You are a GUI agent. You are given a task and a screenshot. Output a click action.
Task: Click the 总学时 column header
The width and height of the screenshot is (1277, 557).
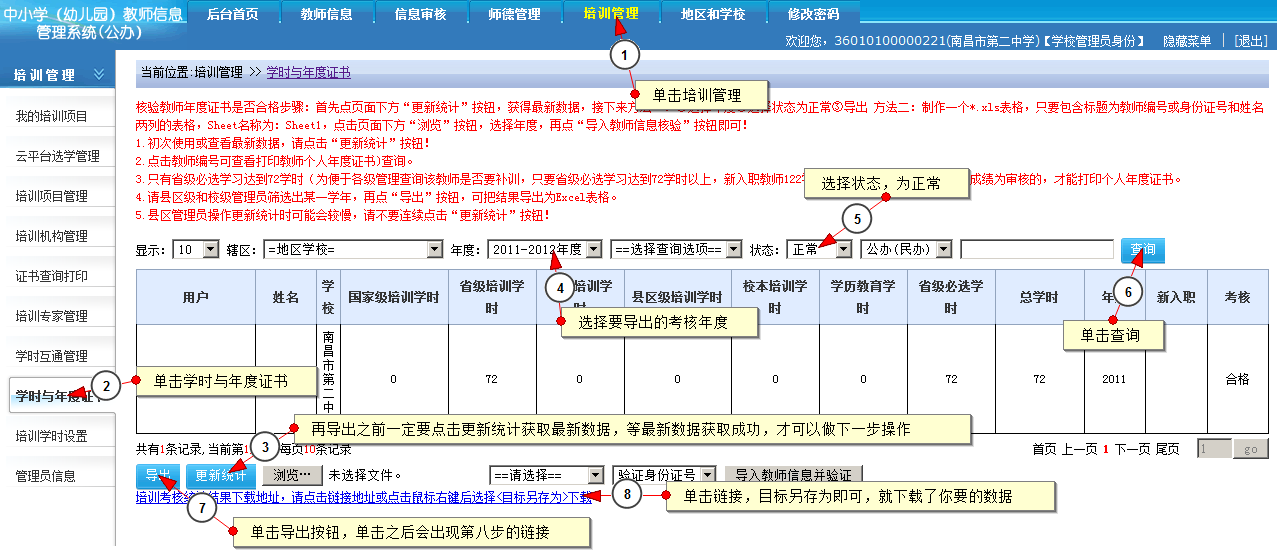coord(1040,296)
